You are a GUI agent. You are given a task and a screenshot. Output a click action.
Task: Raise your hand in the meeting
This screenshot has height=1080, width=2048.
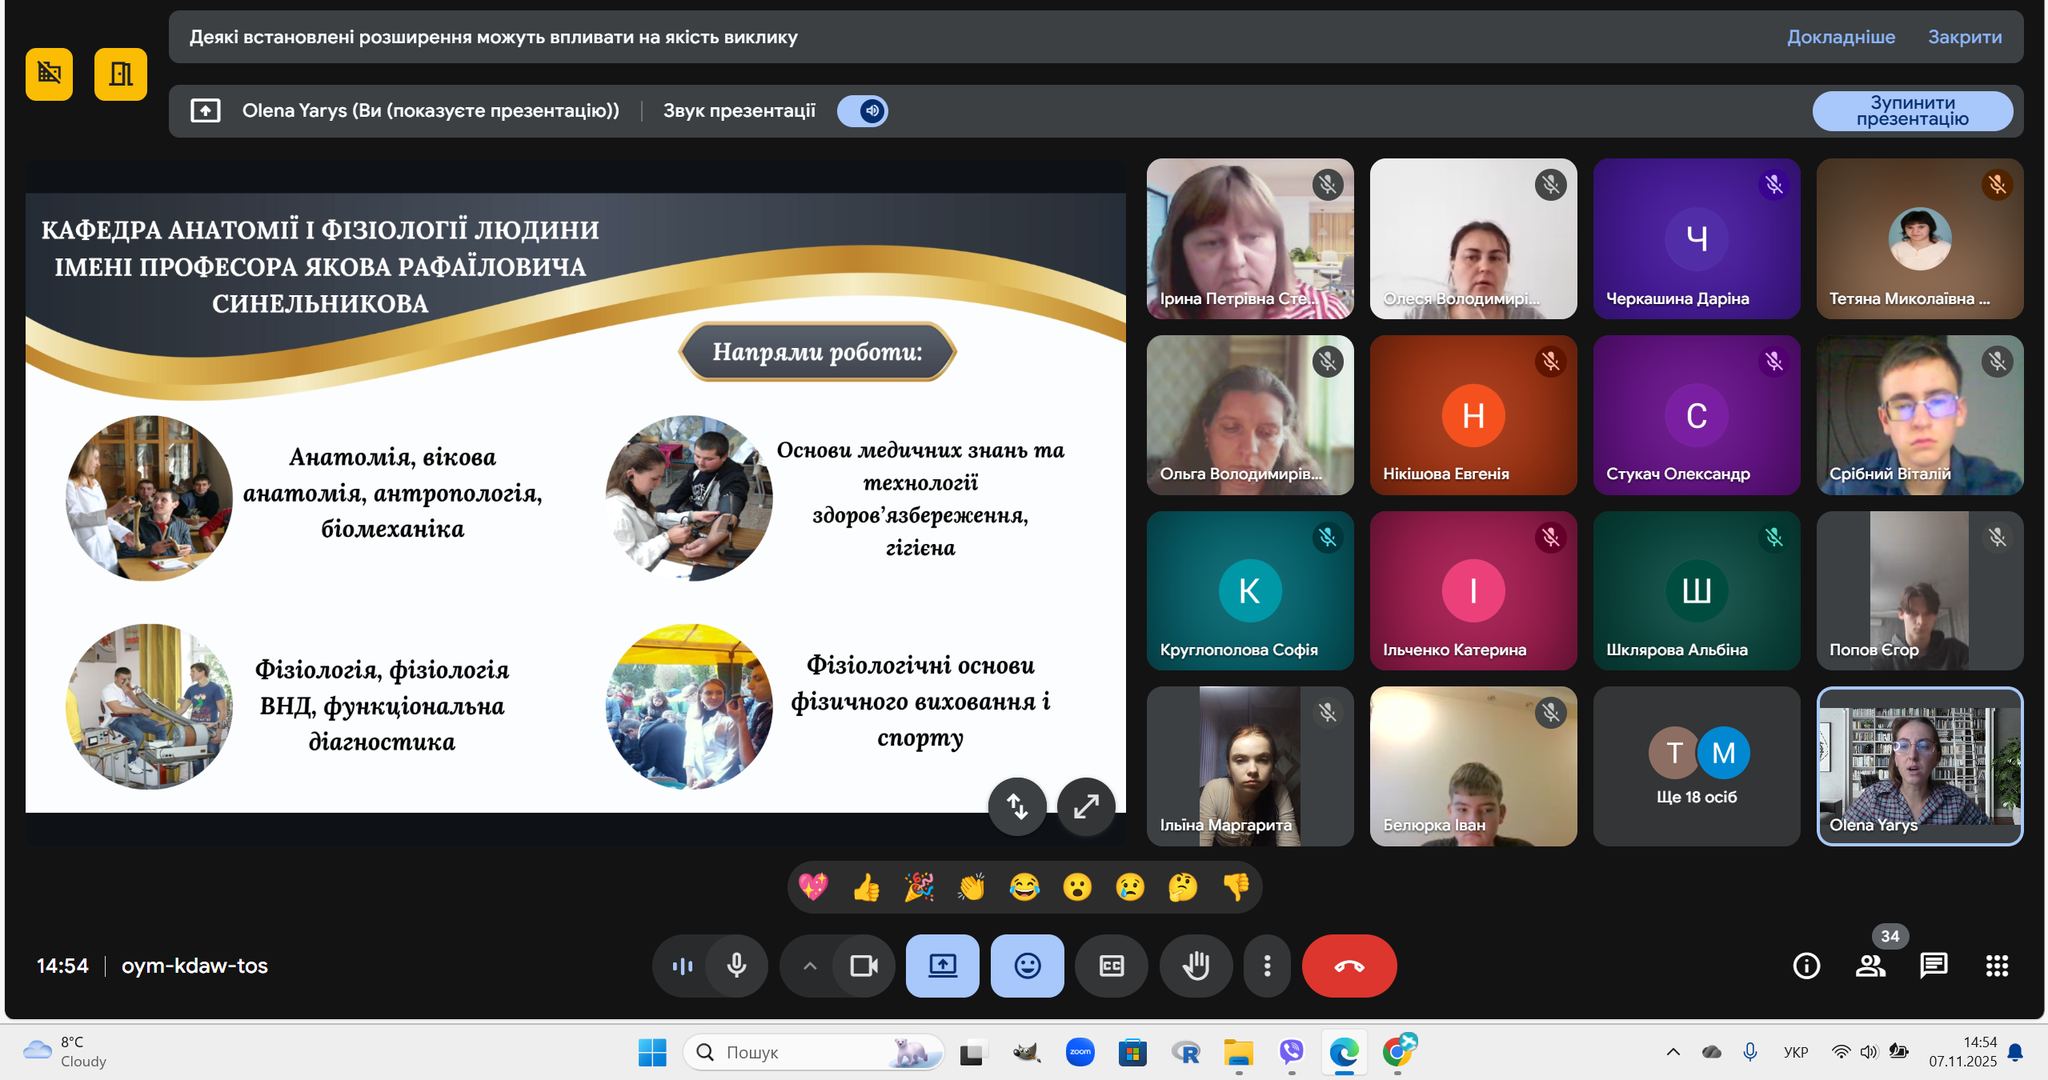[x=1195, y=966]
